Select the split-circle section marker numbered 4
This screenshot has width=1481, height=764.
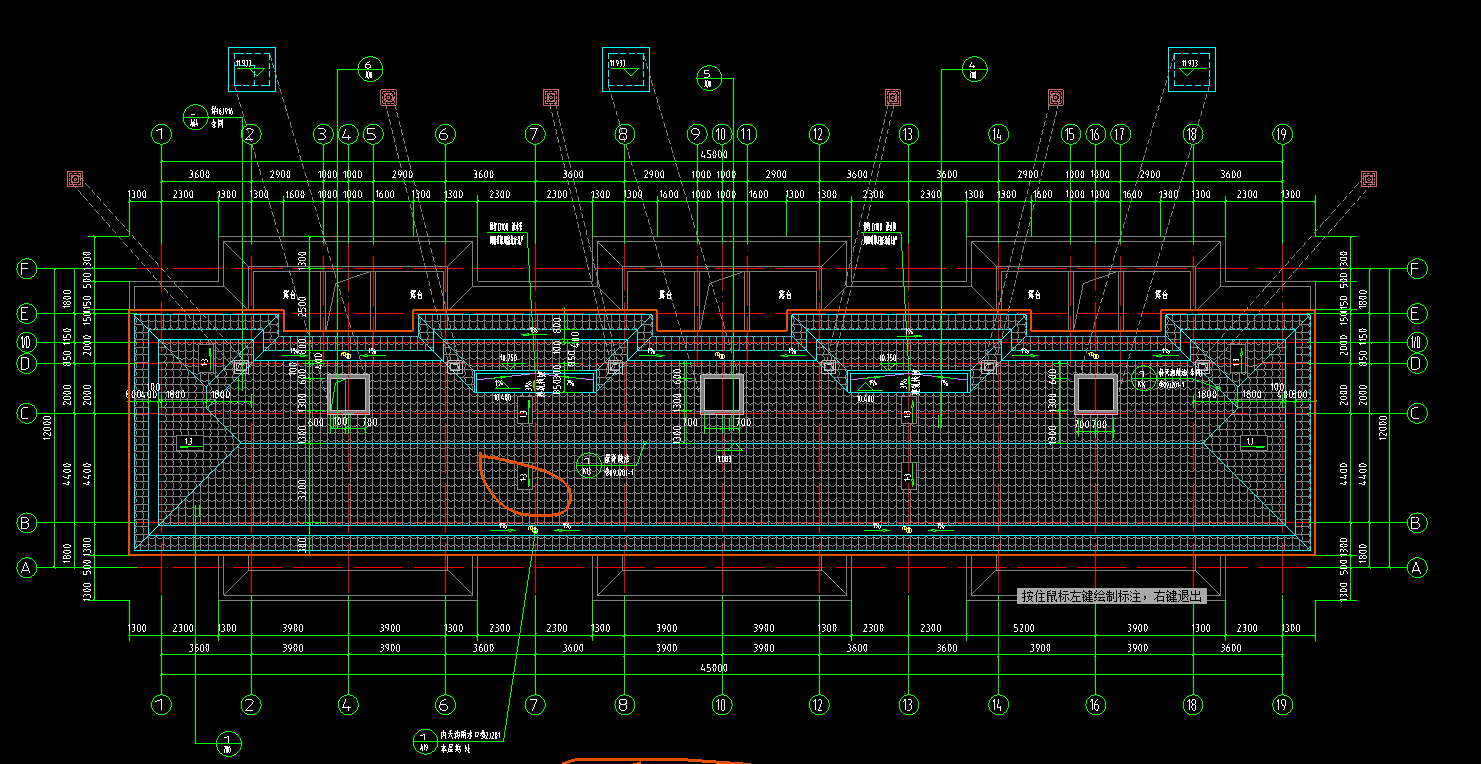[x=974, y=69]
